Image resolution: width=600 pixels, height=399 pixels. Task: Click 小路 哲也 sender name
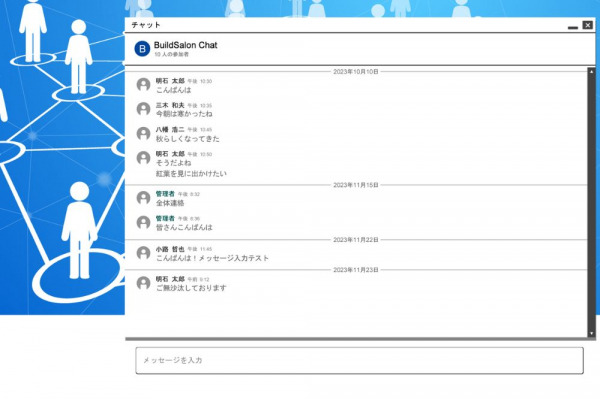click(170, 249)
